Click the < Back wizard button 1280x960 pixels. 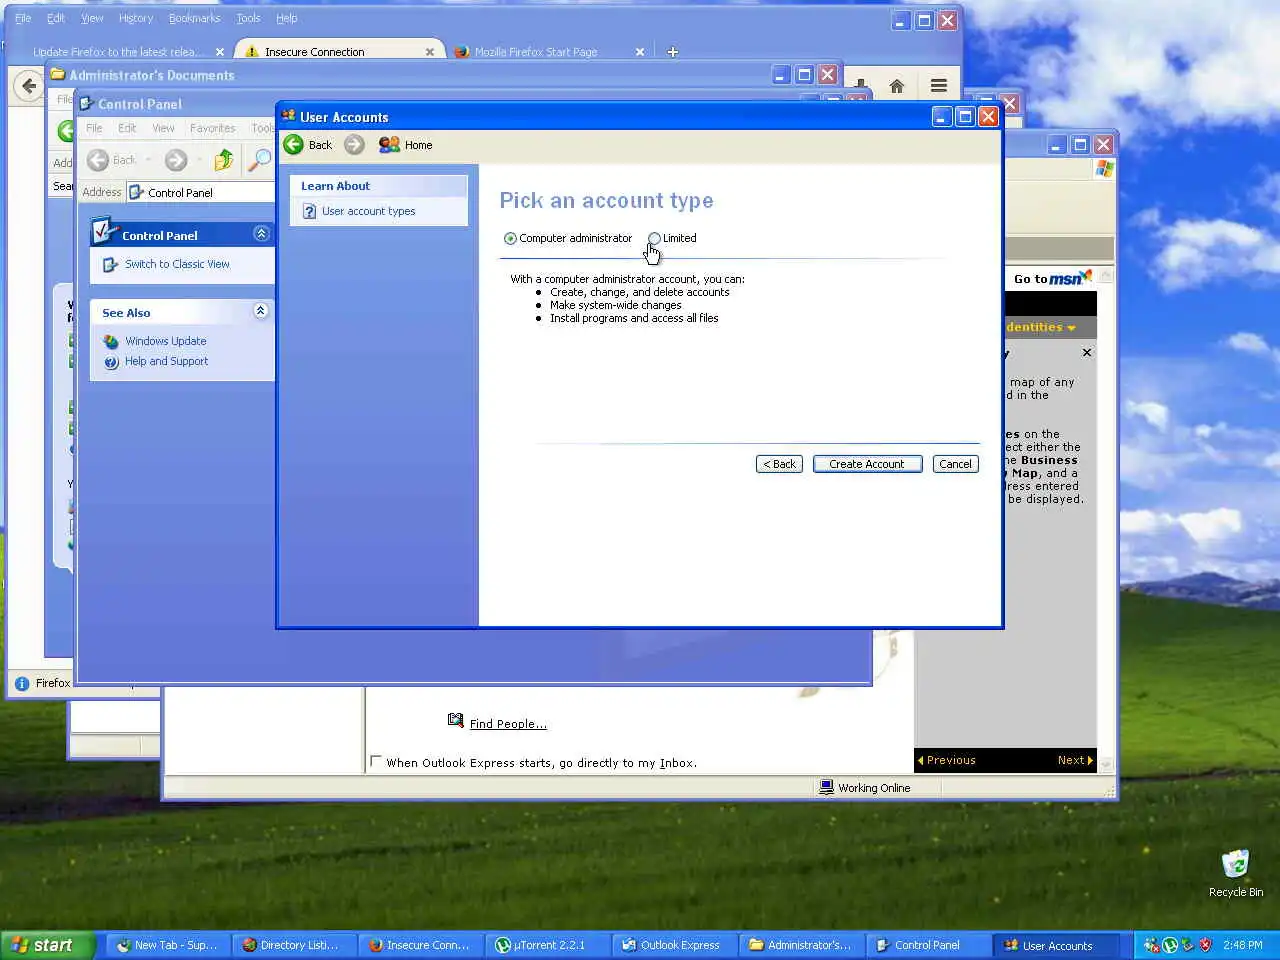pos(779,464)
